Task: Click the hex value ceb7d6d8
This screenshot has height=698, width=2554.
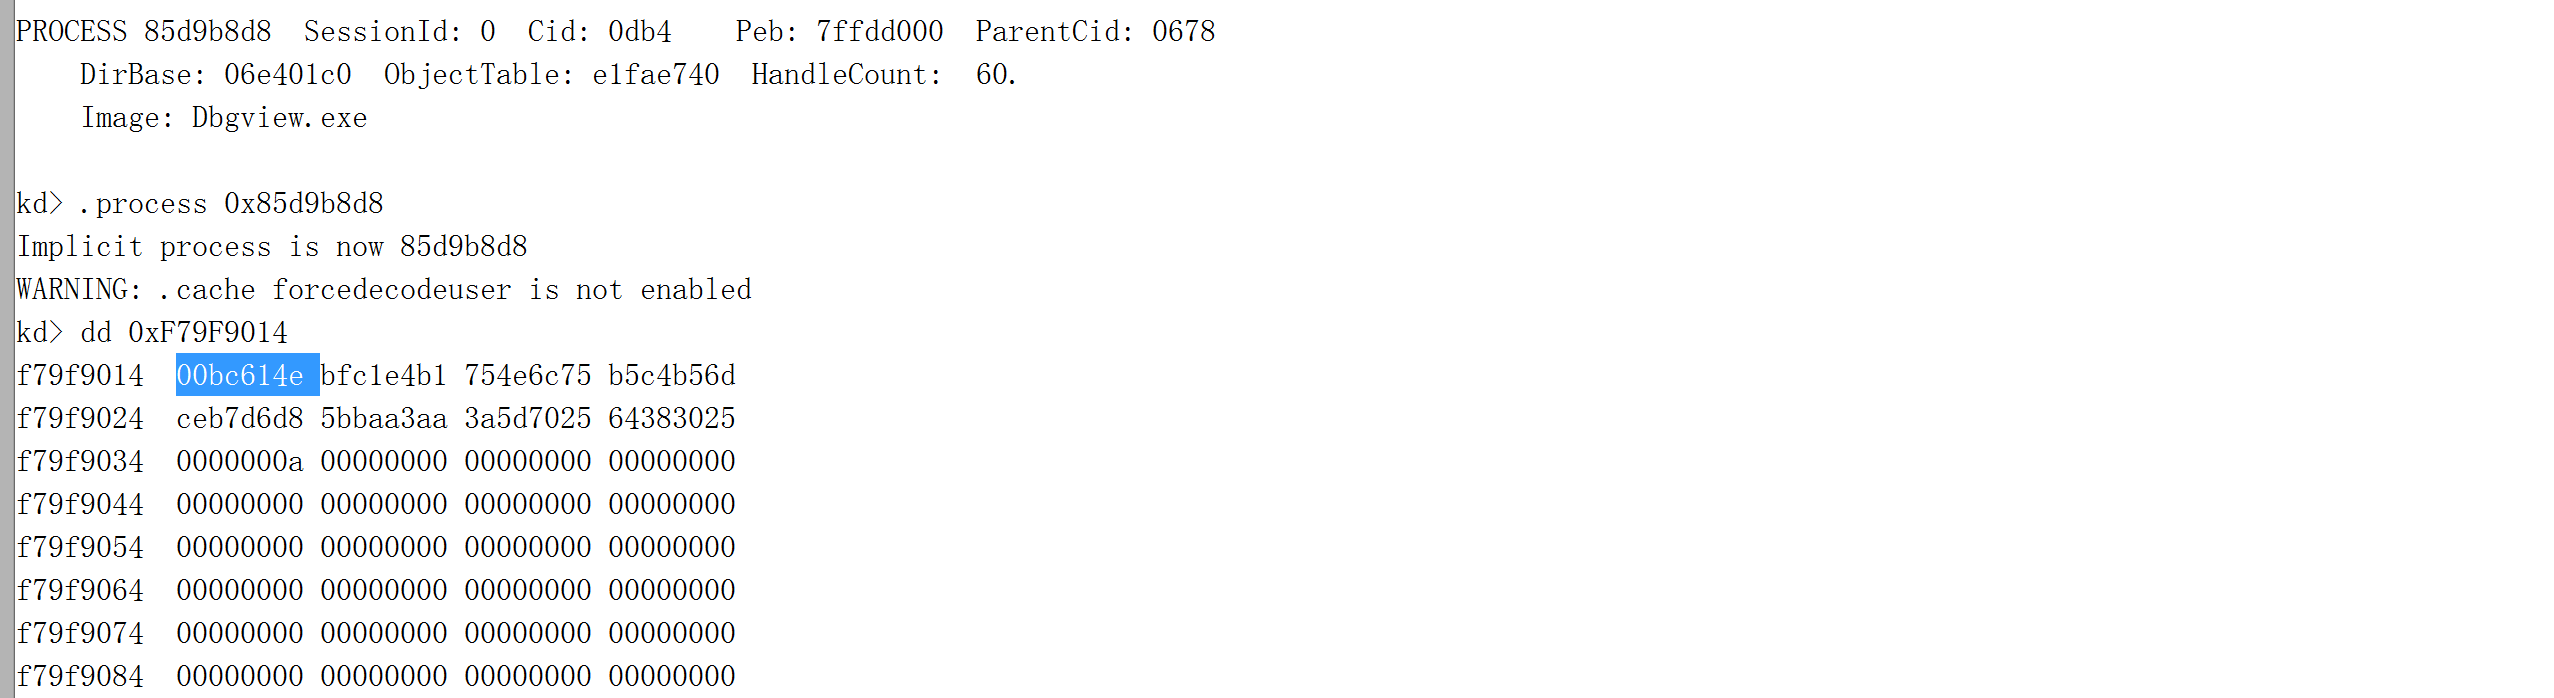Action: [240, 419]
